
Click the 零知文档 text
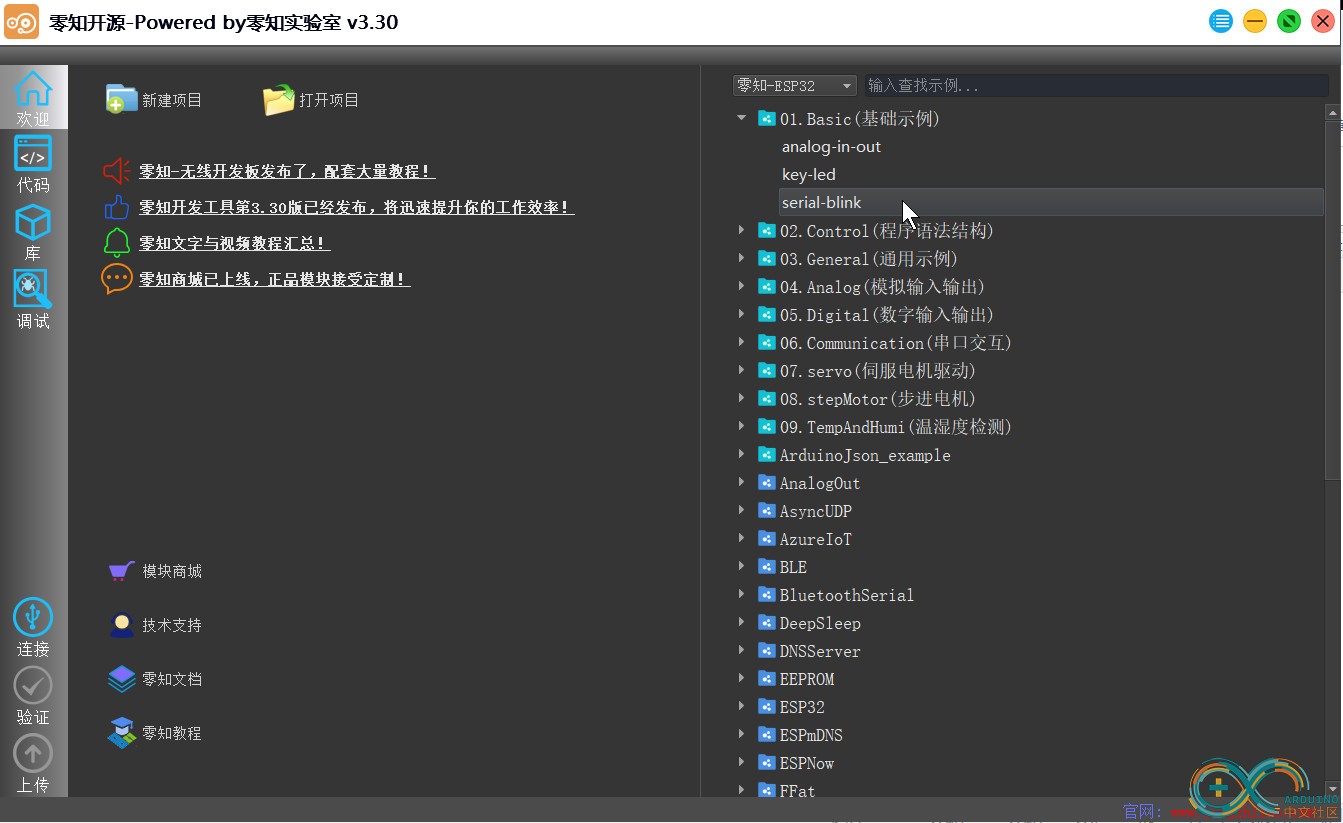[172, 679]
